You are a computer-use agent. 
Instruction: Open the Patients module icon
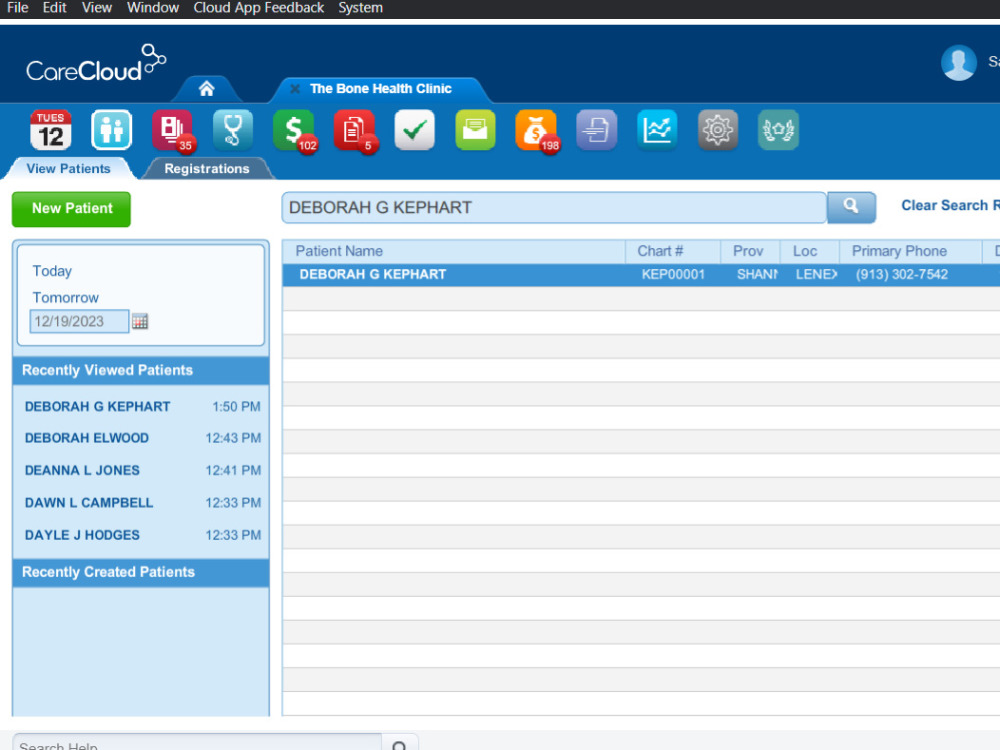(x=112, y=130)
